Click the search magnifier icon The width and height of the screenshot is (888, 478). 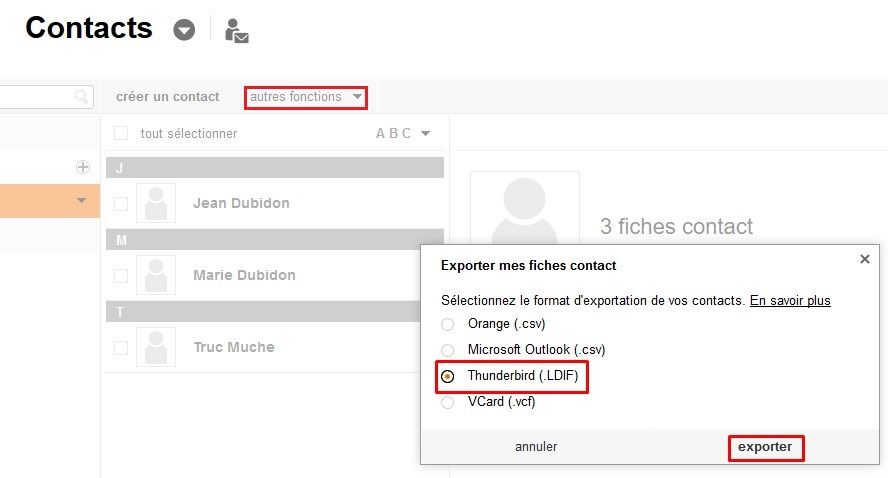pyautogui.click(x=81, y=97)
